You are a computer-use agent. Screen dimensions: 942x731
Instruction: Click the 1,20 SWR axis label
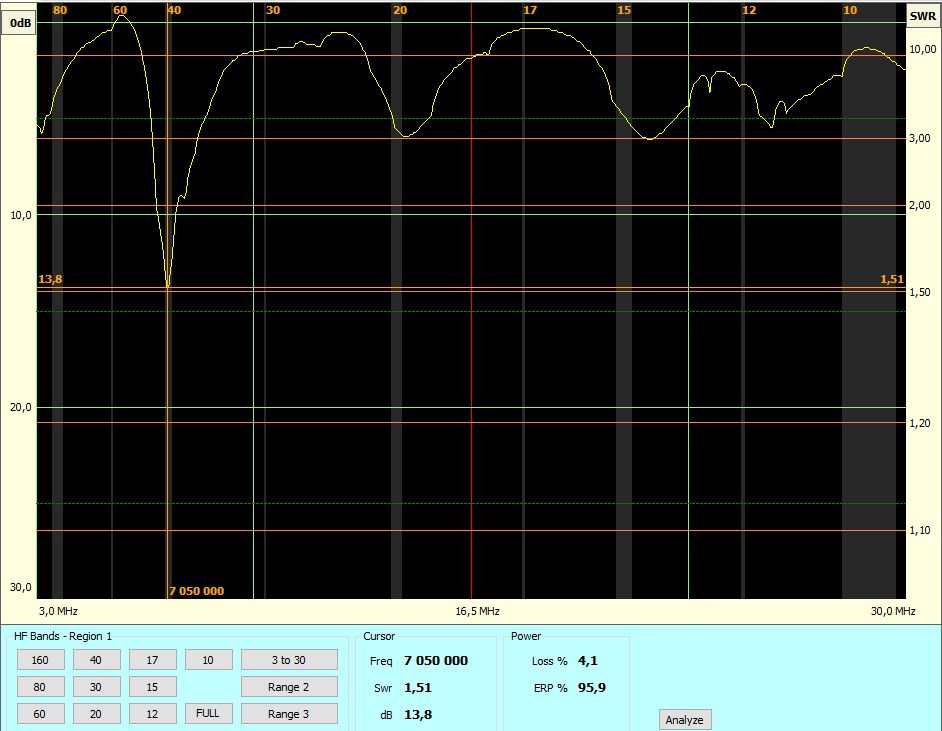pyautogui.click(x=920, y=423)
